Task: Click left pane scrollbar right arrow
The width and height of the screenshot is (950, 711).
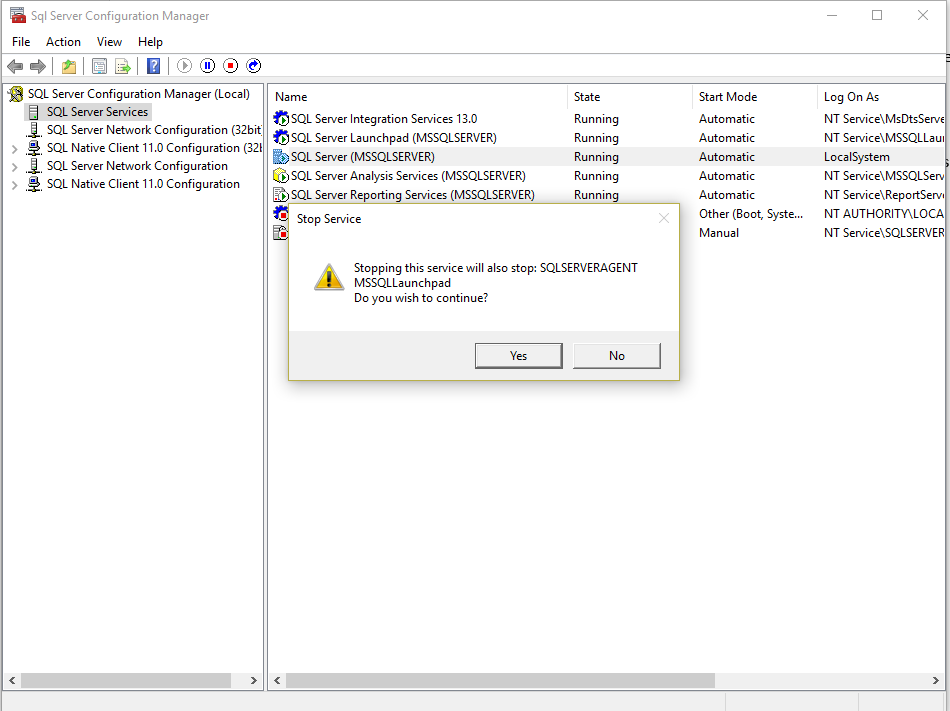Action: point(254,681)
